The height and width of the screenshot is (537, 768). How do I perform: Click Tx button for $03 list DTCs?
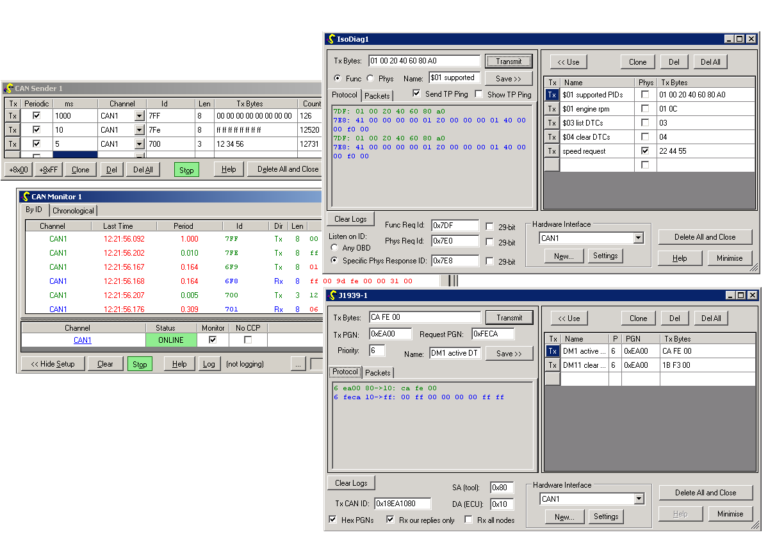coord(551,123)
